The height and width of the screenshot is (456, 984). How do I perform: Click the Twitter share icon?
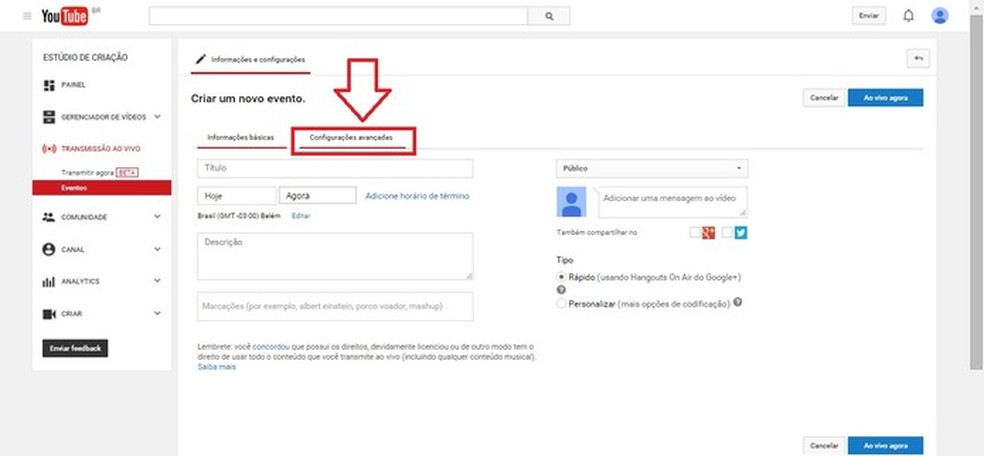(741, 233)
